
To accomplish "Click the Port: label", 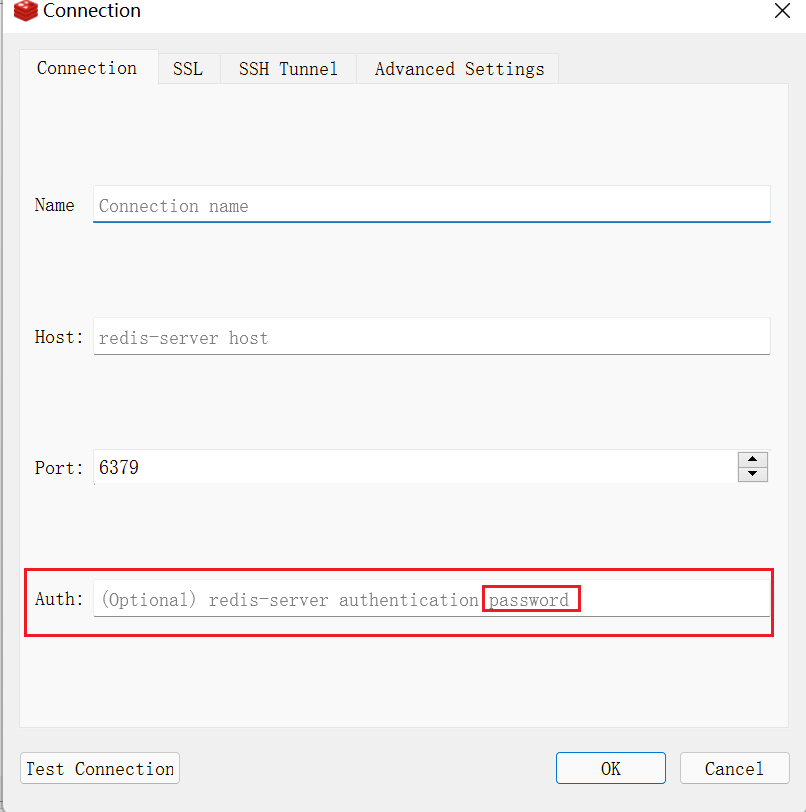I will click(59, 468).
